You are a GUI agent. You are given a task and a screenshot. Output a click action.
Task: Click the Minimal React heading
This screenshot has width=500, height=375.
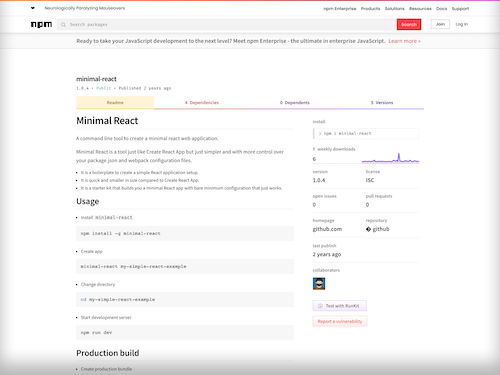(x=107, y=121)
